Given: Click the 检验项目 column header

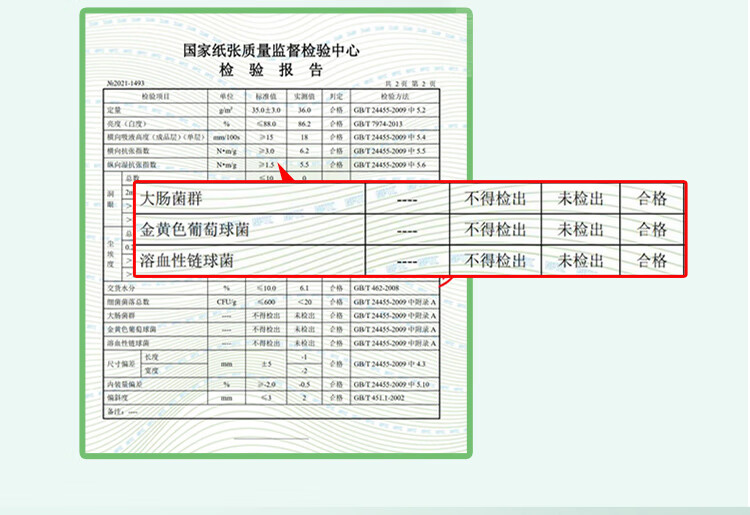Looking at the screenshot, I should 155,96.
